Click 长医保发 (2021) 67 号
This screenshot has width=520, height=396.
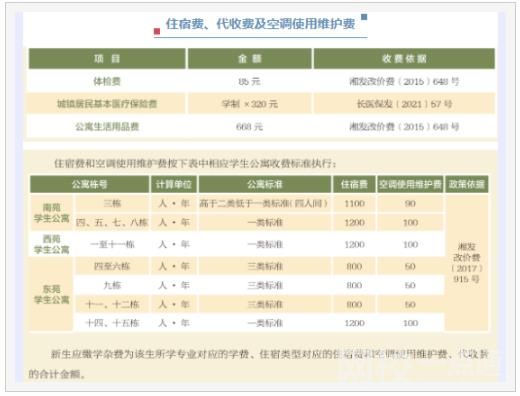[404, 104]
